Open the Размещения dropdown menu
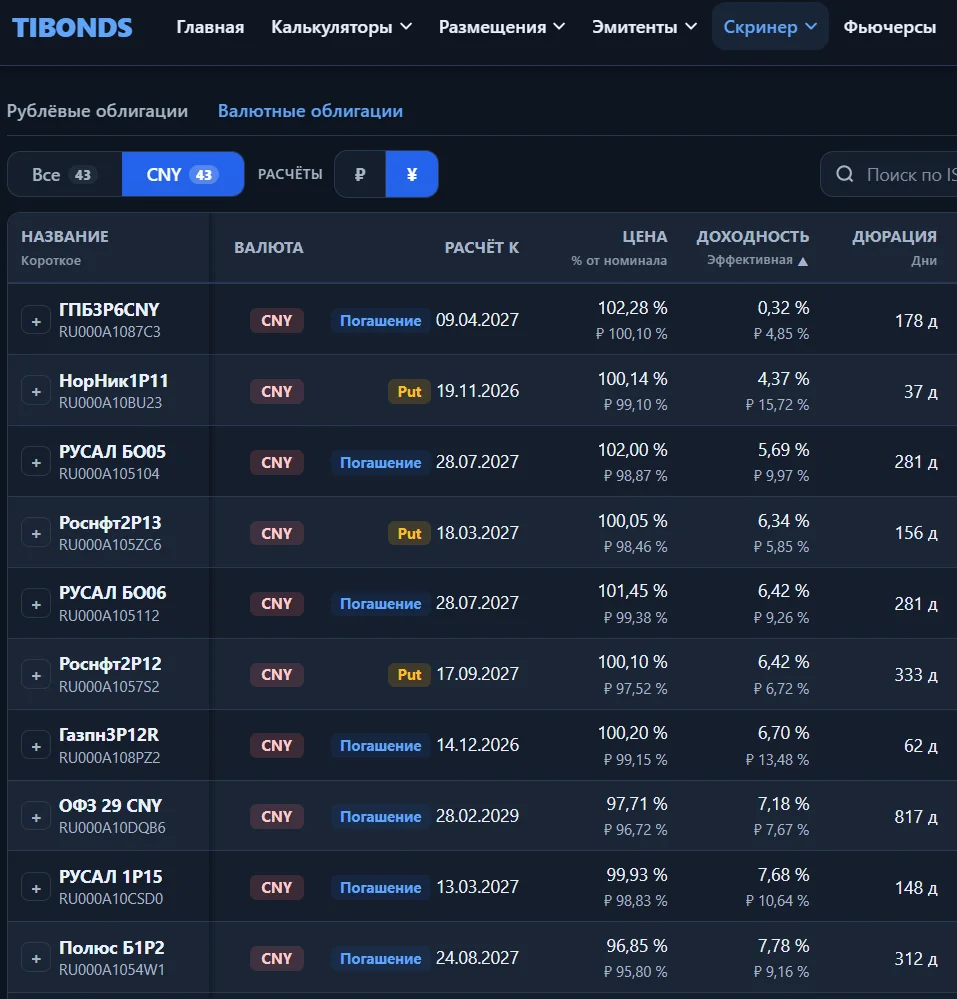Image resolution: width=957 pixels, height=999 pixels. click(x=501, y=27)
